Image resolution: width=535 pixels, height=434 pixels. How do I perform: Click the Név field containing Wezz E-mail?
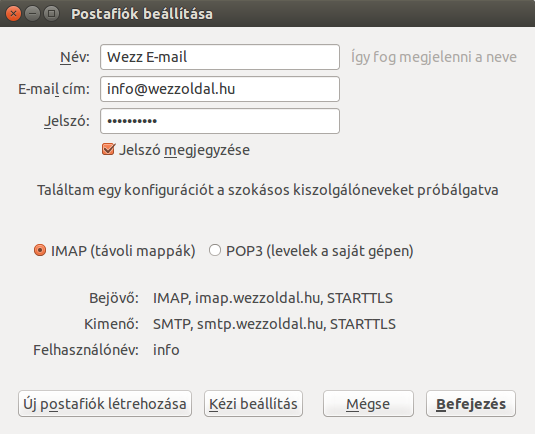click(x=220, y=57)
